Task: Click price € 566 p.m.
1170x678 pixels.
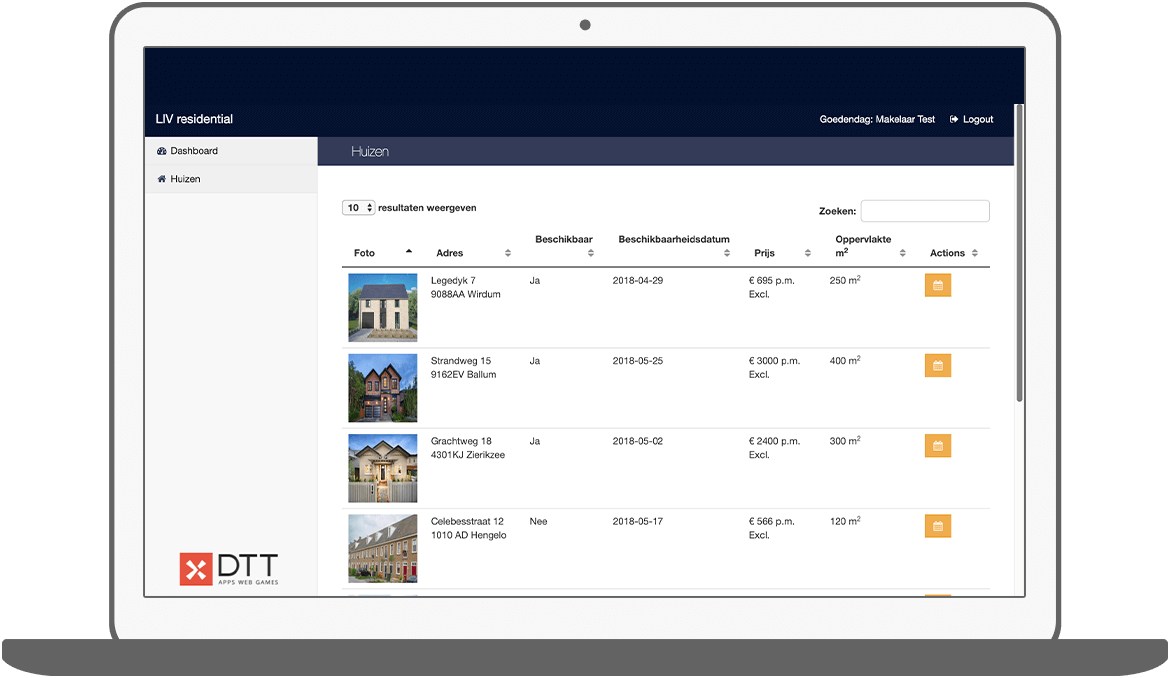Action: 772,521
